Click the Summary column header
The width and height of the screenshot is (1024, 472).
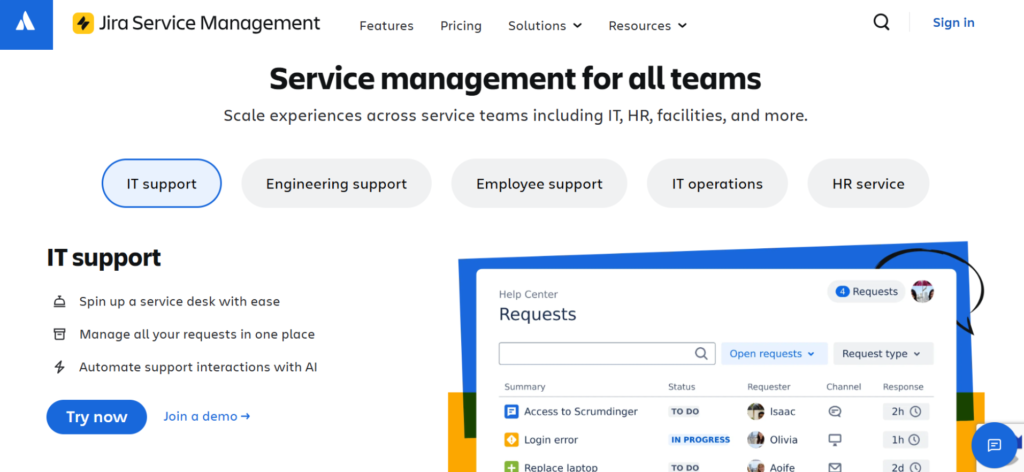[524, 386]
